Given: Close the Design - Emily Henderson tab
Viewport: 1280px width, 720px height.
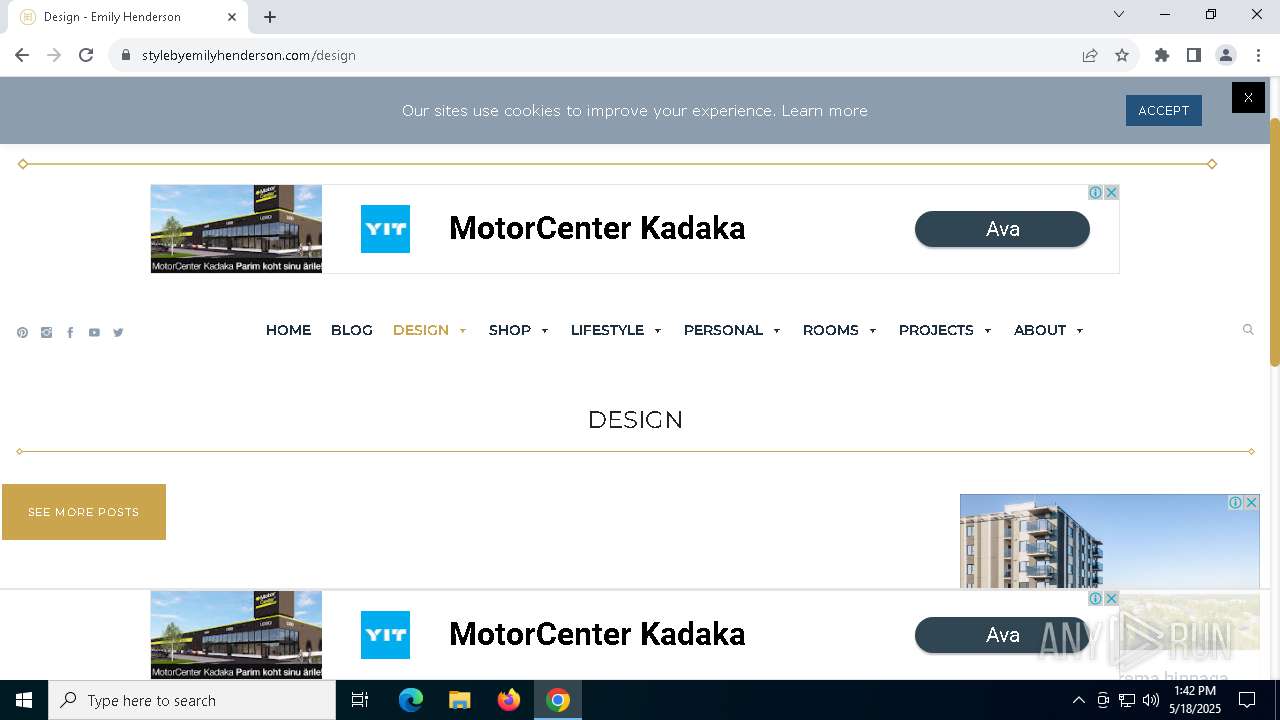Looking at the screenshot, I should click(x=232, y=17).
